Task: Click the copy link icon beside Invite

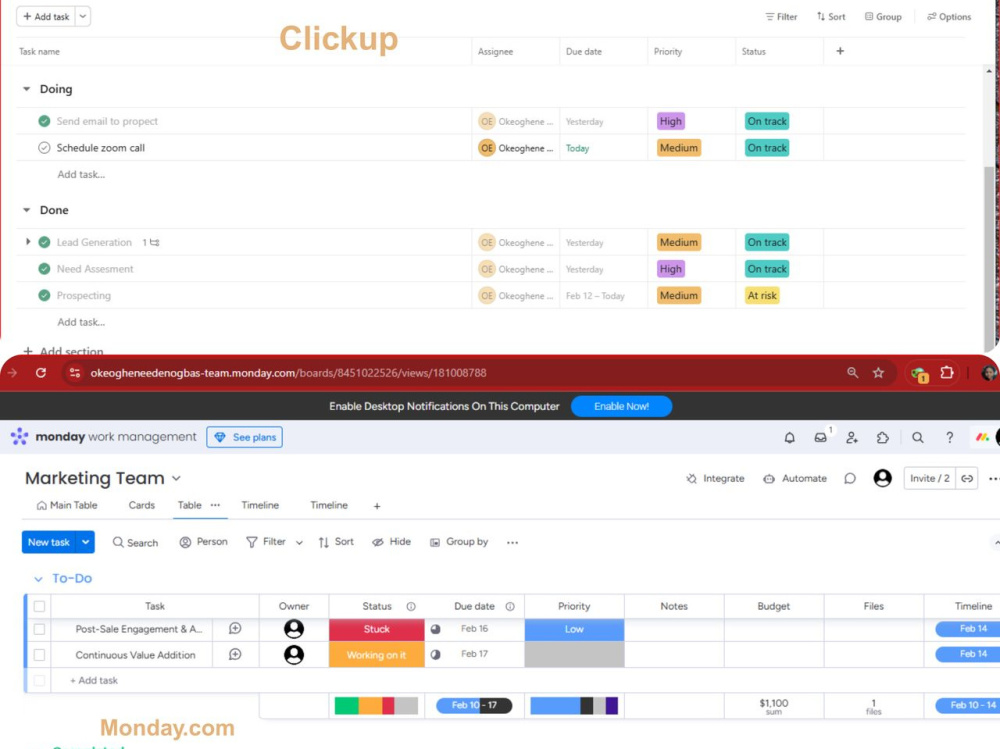Action: [967, 478]
